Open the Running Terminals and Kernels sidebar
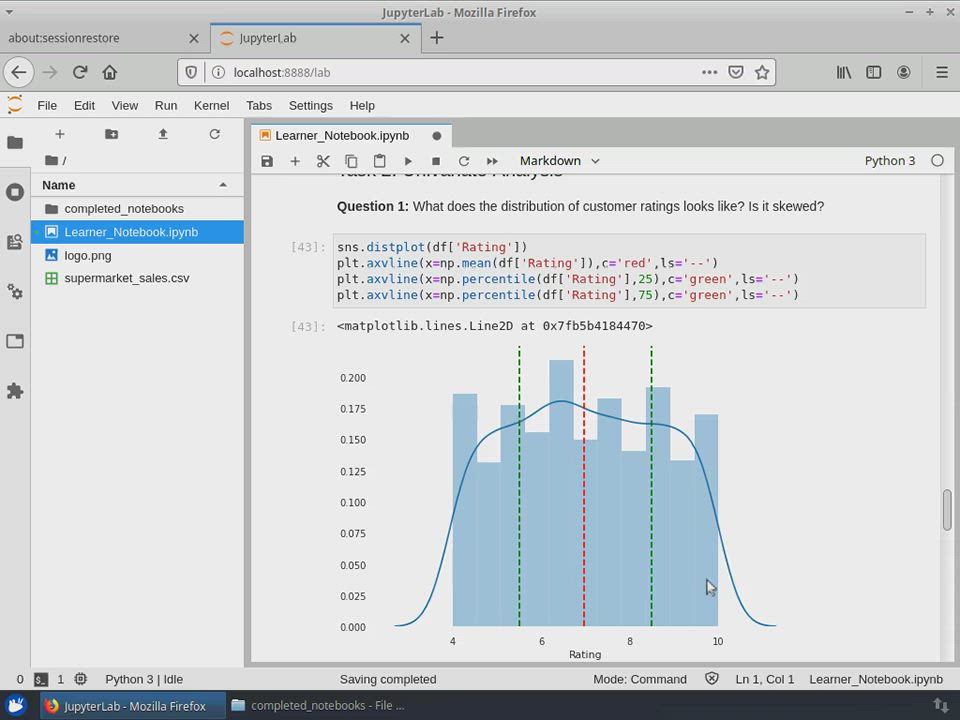Viewport: 960px width, 720px height. [x=15, y=192]
